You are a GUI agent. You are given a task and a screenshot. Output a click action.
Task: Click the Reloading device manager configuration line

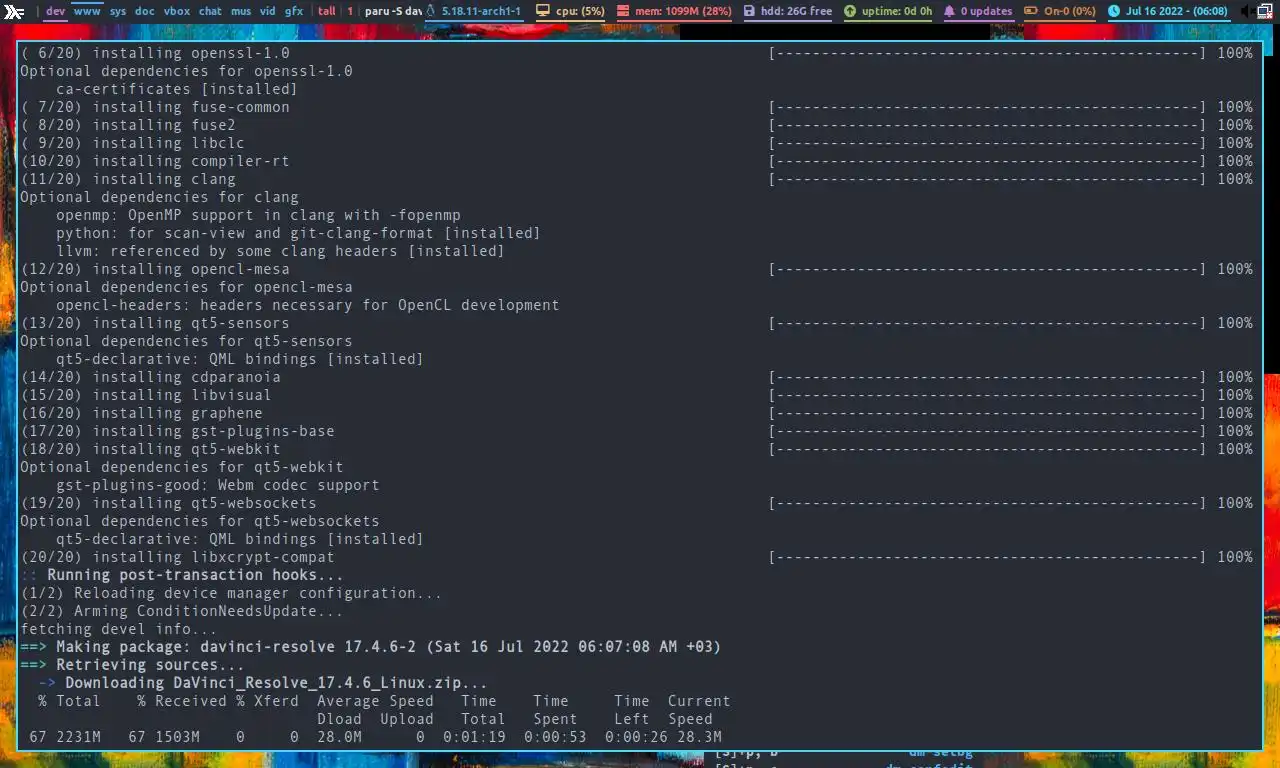pos(231,593)
